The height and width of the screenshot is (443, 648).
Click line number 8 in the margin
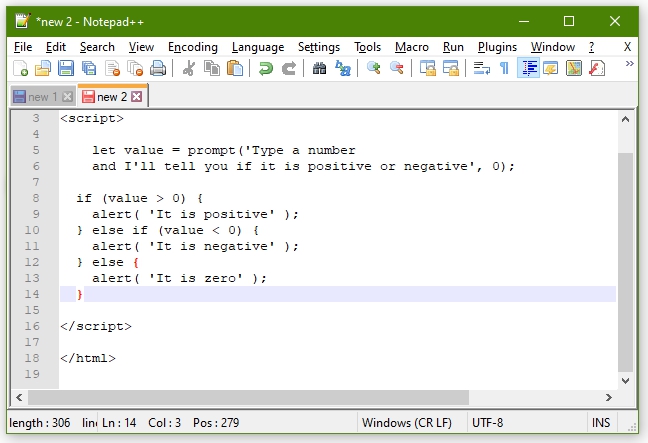(36, 198)
